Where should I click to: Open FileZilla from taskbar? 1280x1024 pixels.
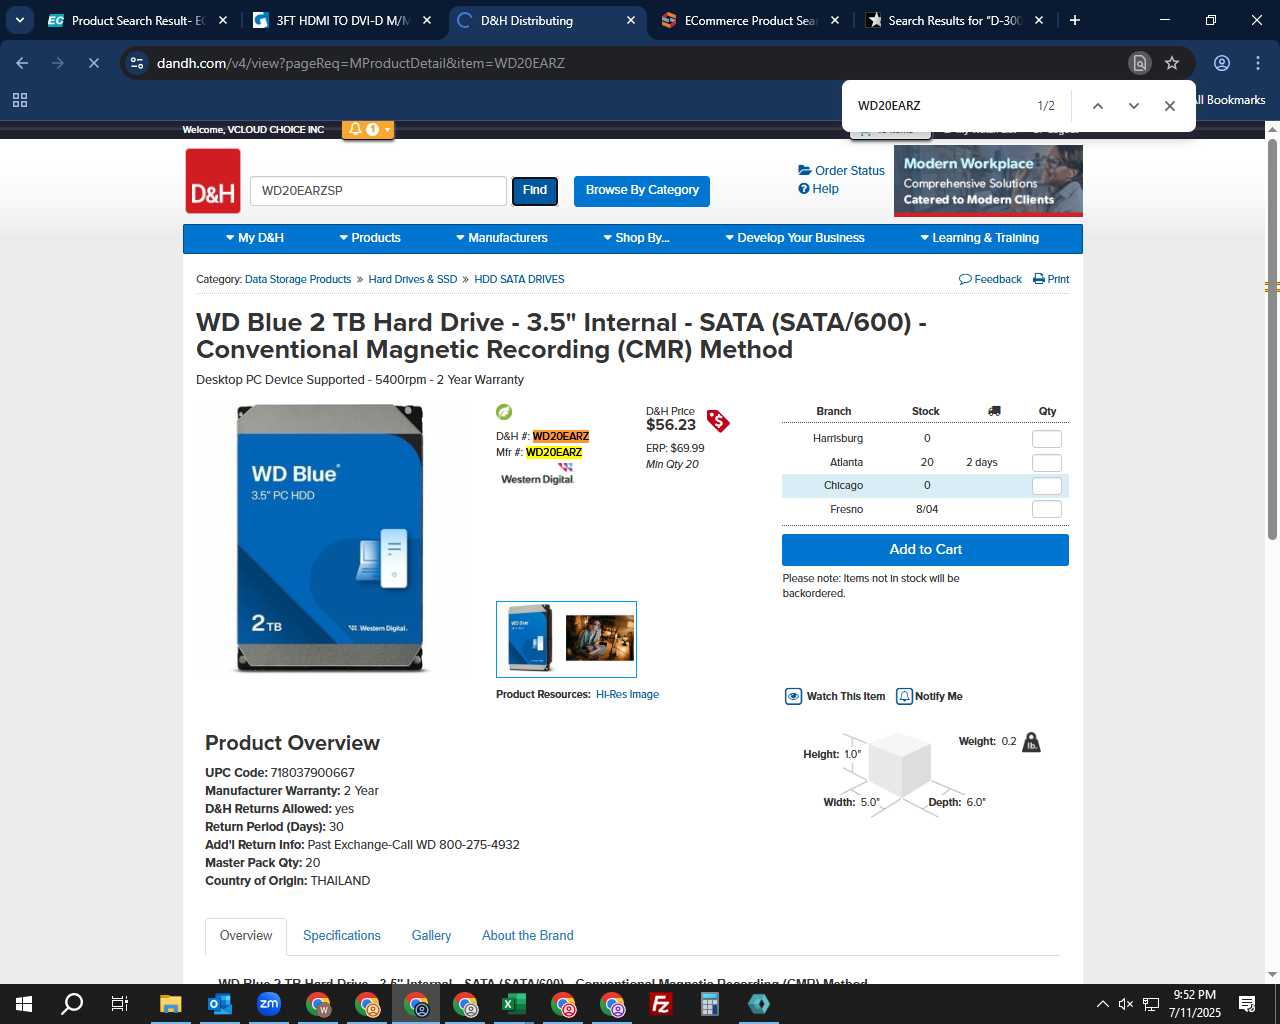click(660, 1004)
